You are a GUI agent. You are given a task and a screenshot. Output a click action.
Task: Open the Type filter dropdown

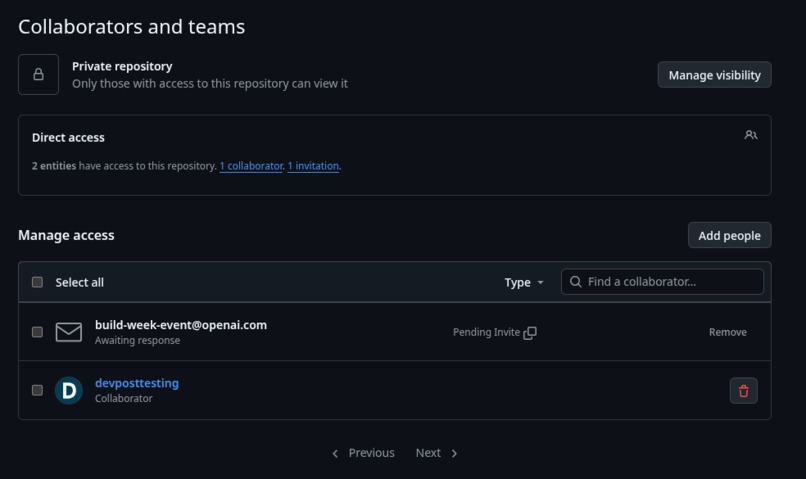coord(524,282)
